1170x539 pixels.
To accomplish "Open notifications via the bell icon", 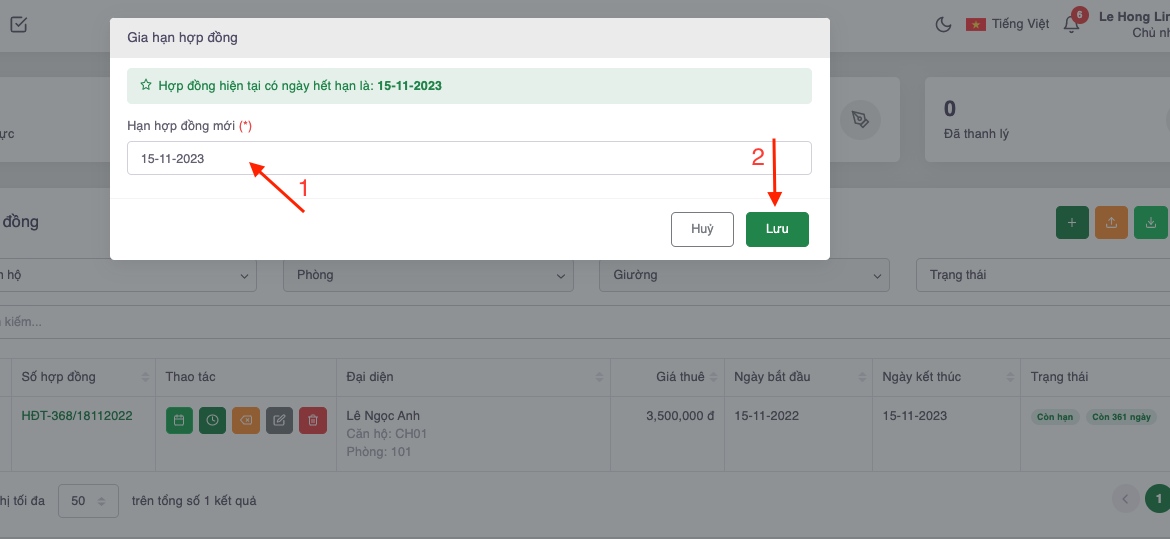I will 1071,25.
